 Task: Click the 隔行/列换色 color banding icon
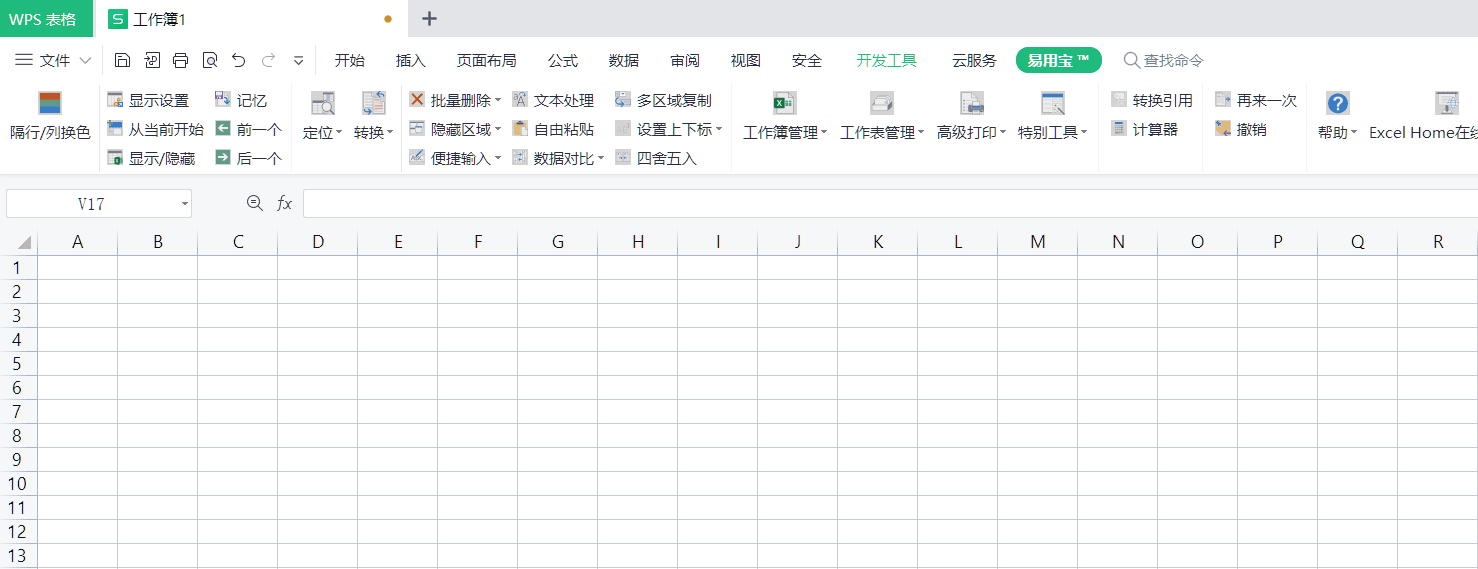50,103
